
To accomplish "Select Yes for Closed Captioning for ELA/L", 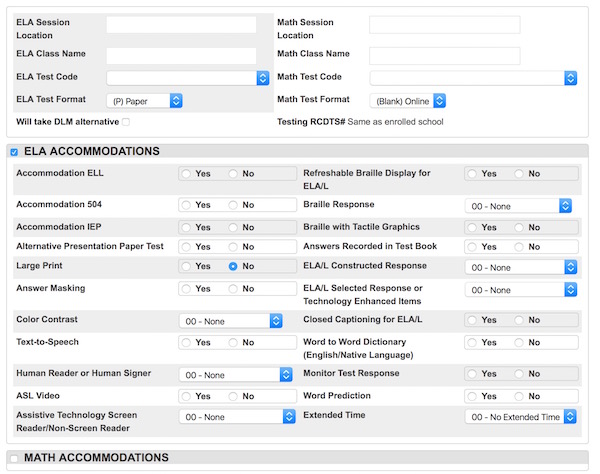I will coord(472,320).
